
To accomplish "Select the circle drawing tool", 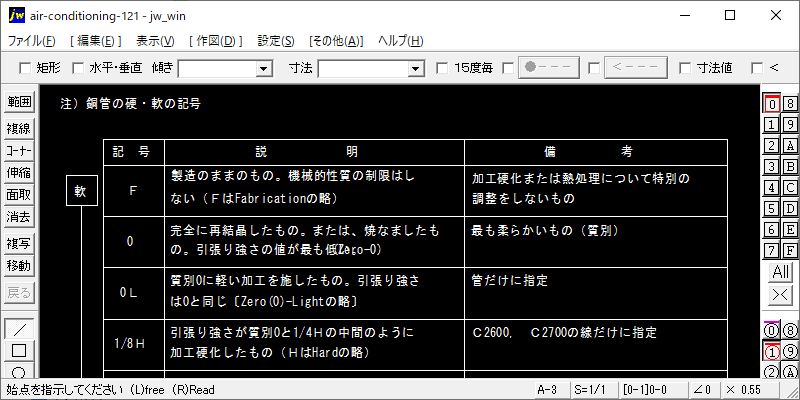I will coord(19,370).
